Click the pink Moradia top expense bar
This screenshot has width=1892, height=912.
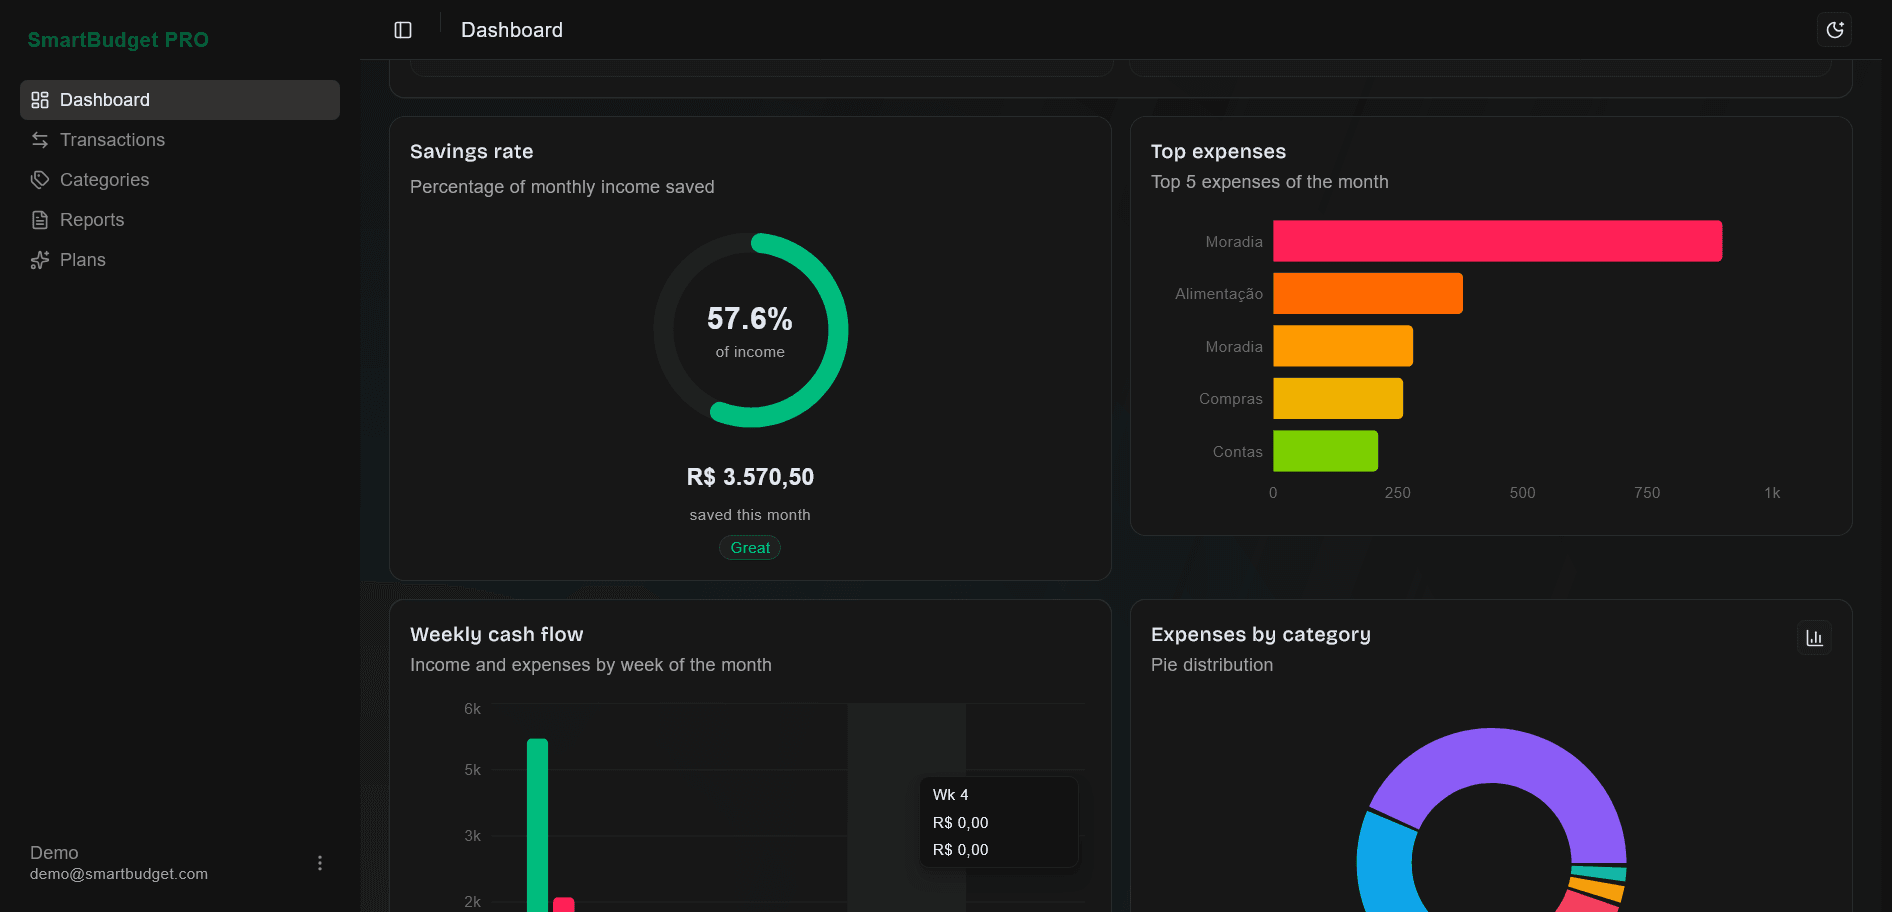1497,241
